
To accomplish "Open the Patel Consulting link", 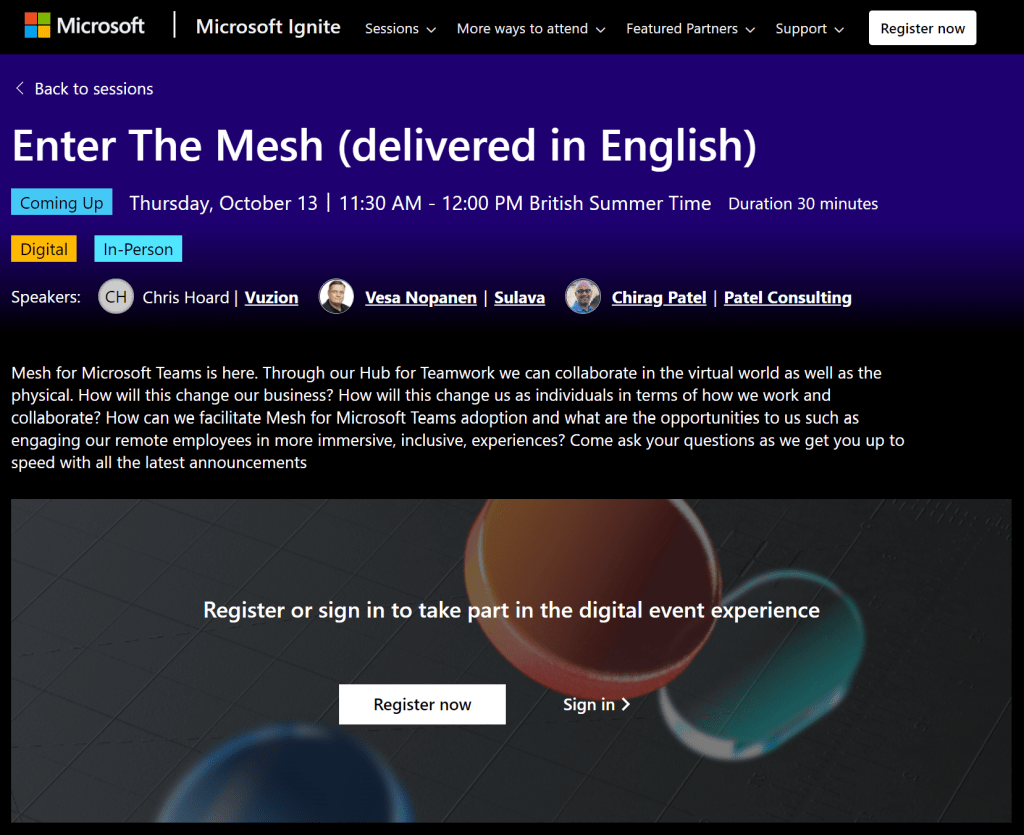I will pyautogui.click(x=788, y=297).
